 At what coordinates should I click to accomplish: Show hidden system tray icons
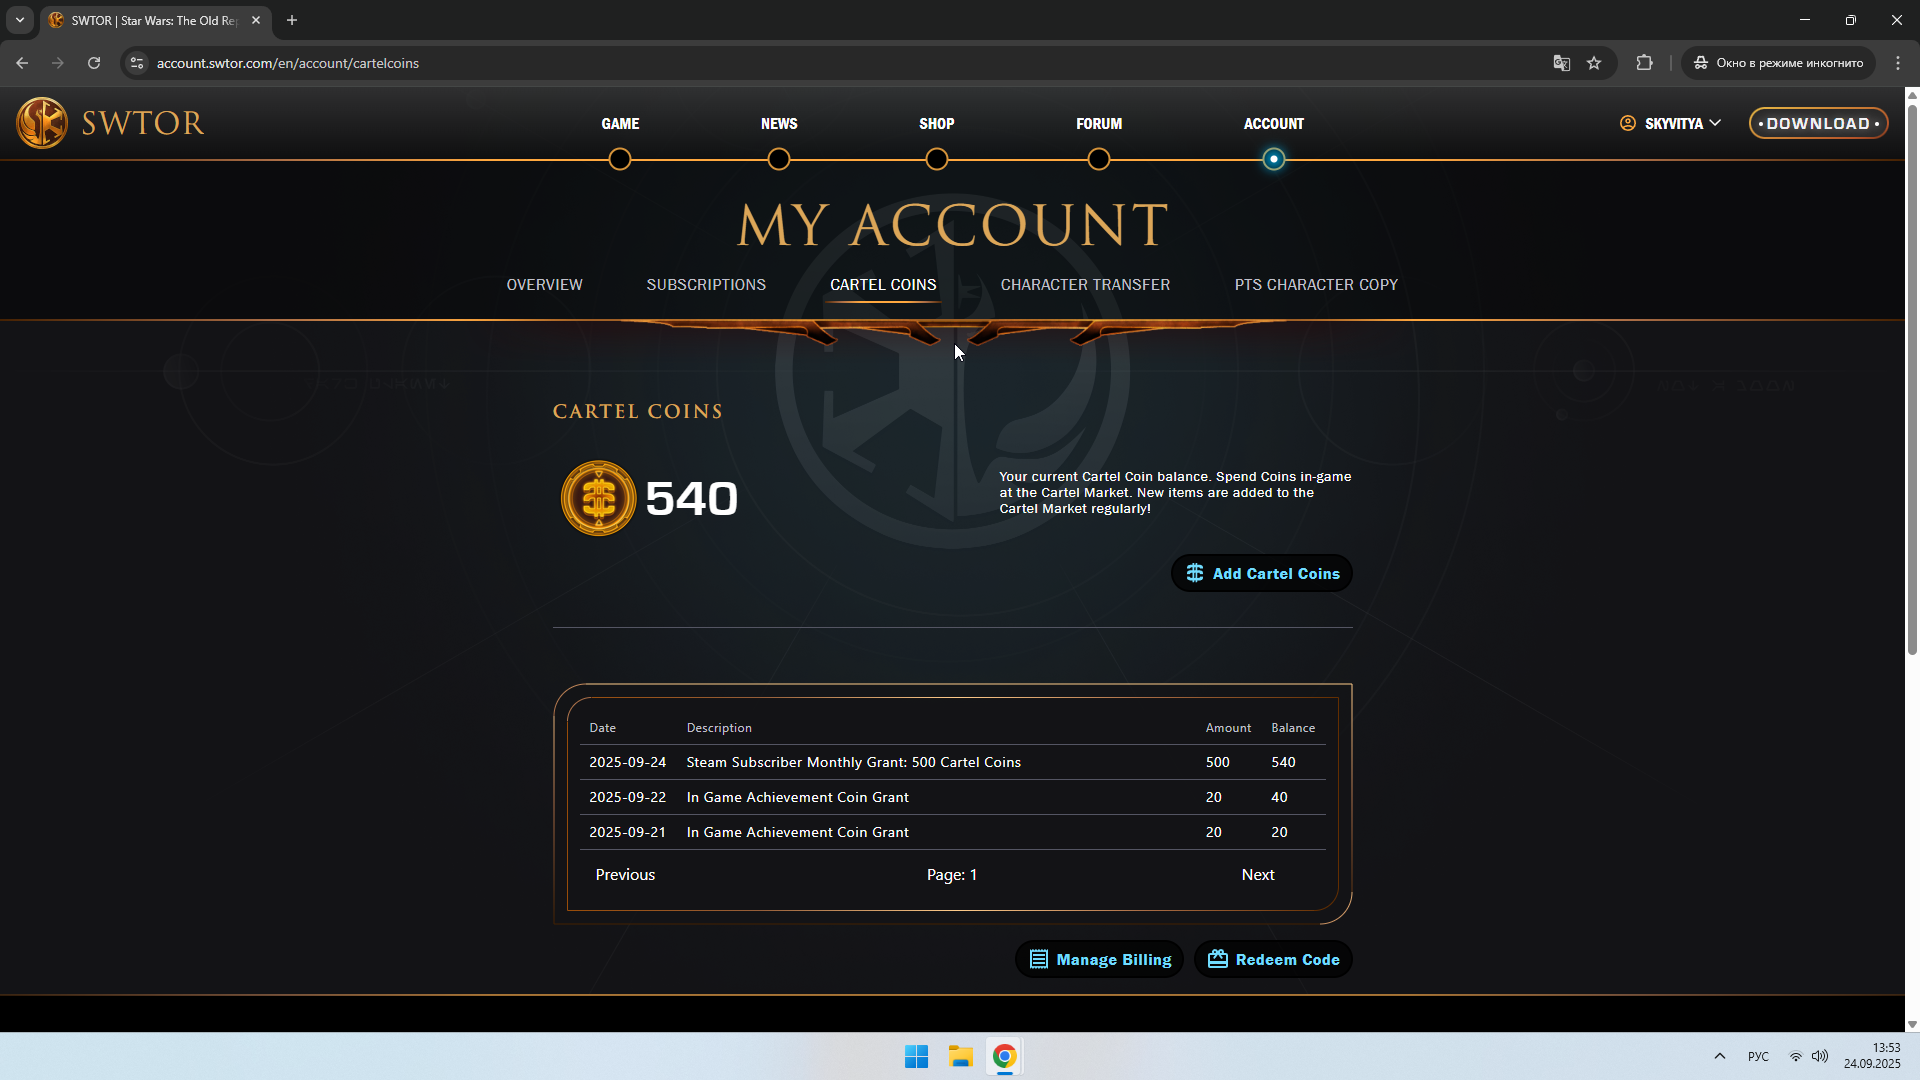coord(1720,1056)
